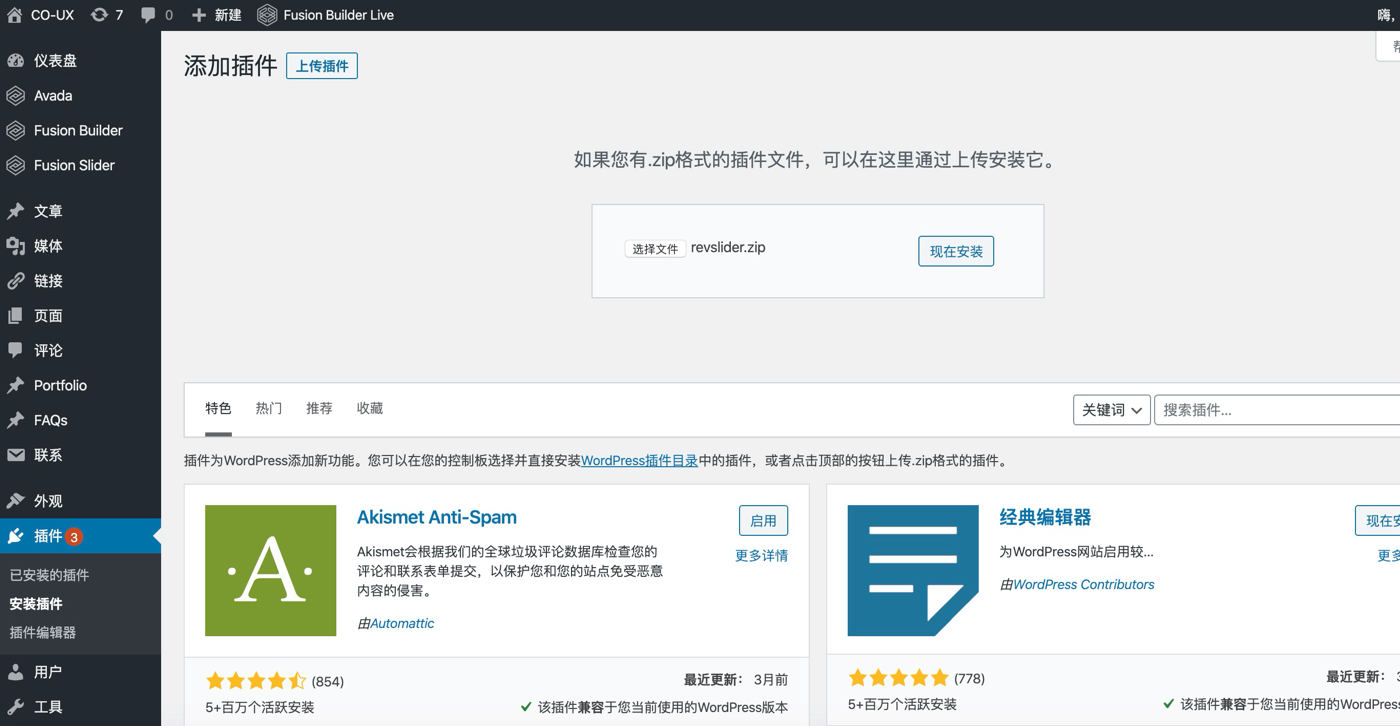
Task: Click the 现在安装 button for revslider.zip
Action: [x=956, y=251]
